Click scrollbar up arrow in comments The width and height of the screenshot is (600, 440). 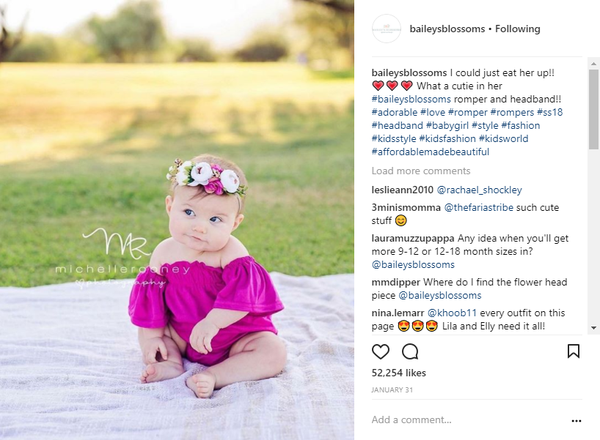point(593,64)
